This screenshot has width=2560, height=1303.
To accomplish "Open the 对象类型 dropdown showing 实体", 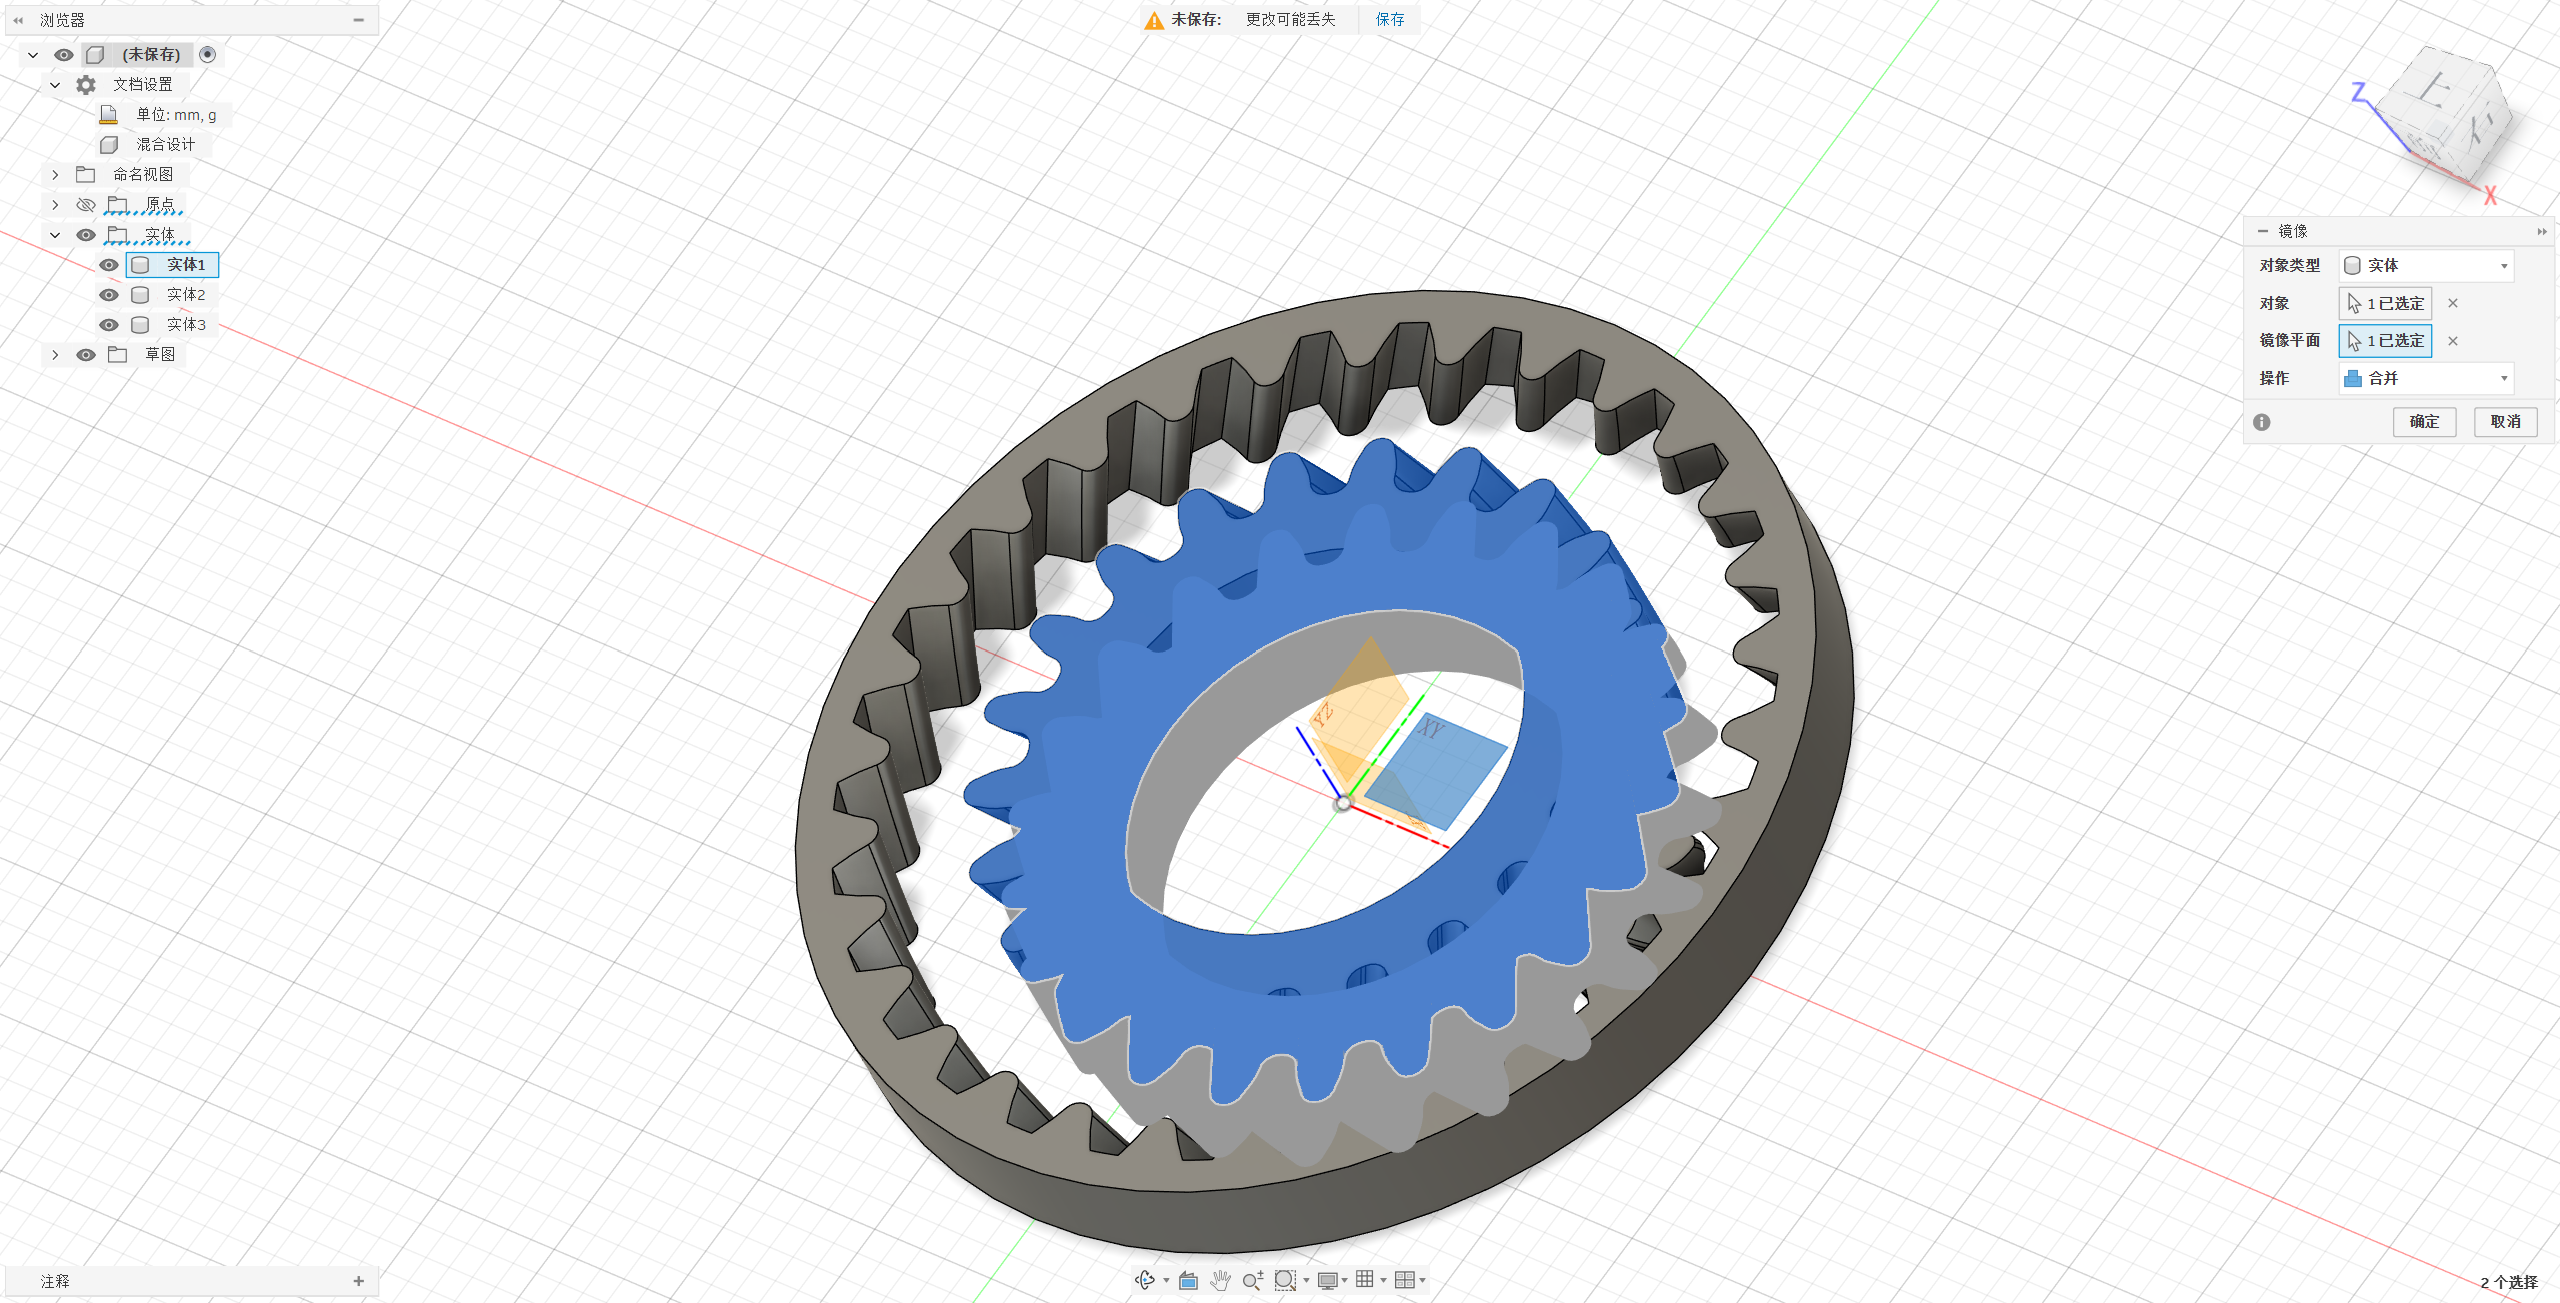I will click(x=2426, y=266).
